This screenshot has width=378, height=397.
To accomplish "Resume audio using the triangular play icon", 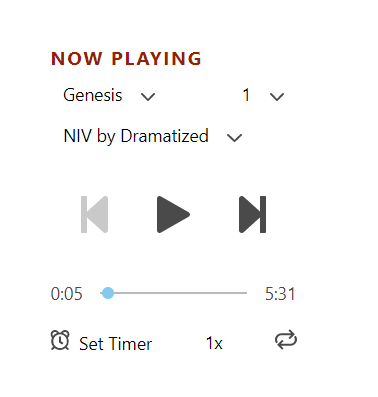I will click(173, 214).
